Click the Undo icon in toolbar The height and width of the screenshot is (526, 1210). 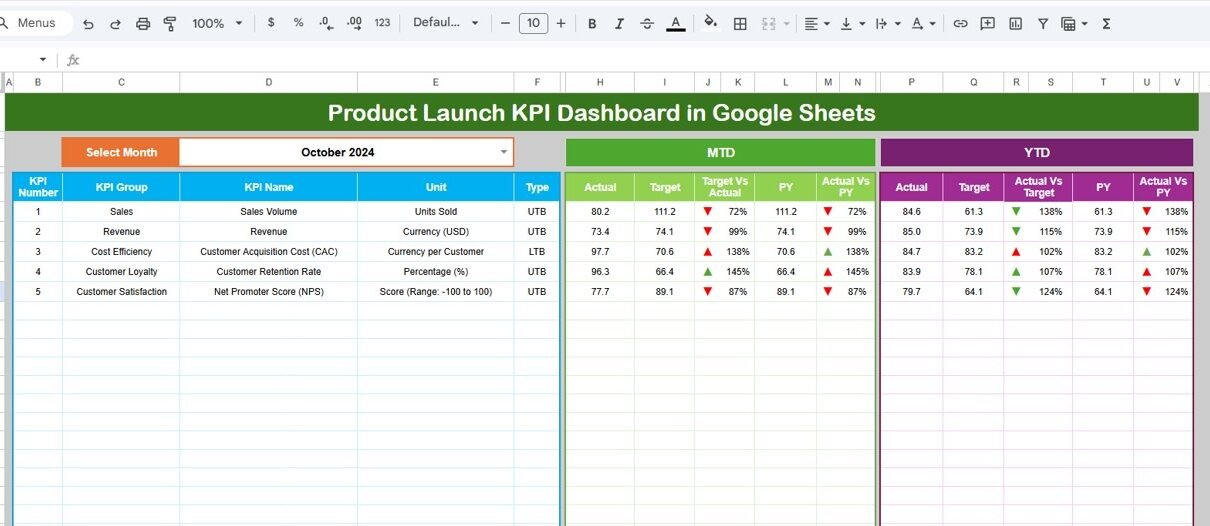pyautogui.click(x=89, y=23)
